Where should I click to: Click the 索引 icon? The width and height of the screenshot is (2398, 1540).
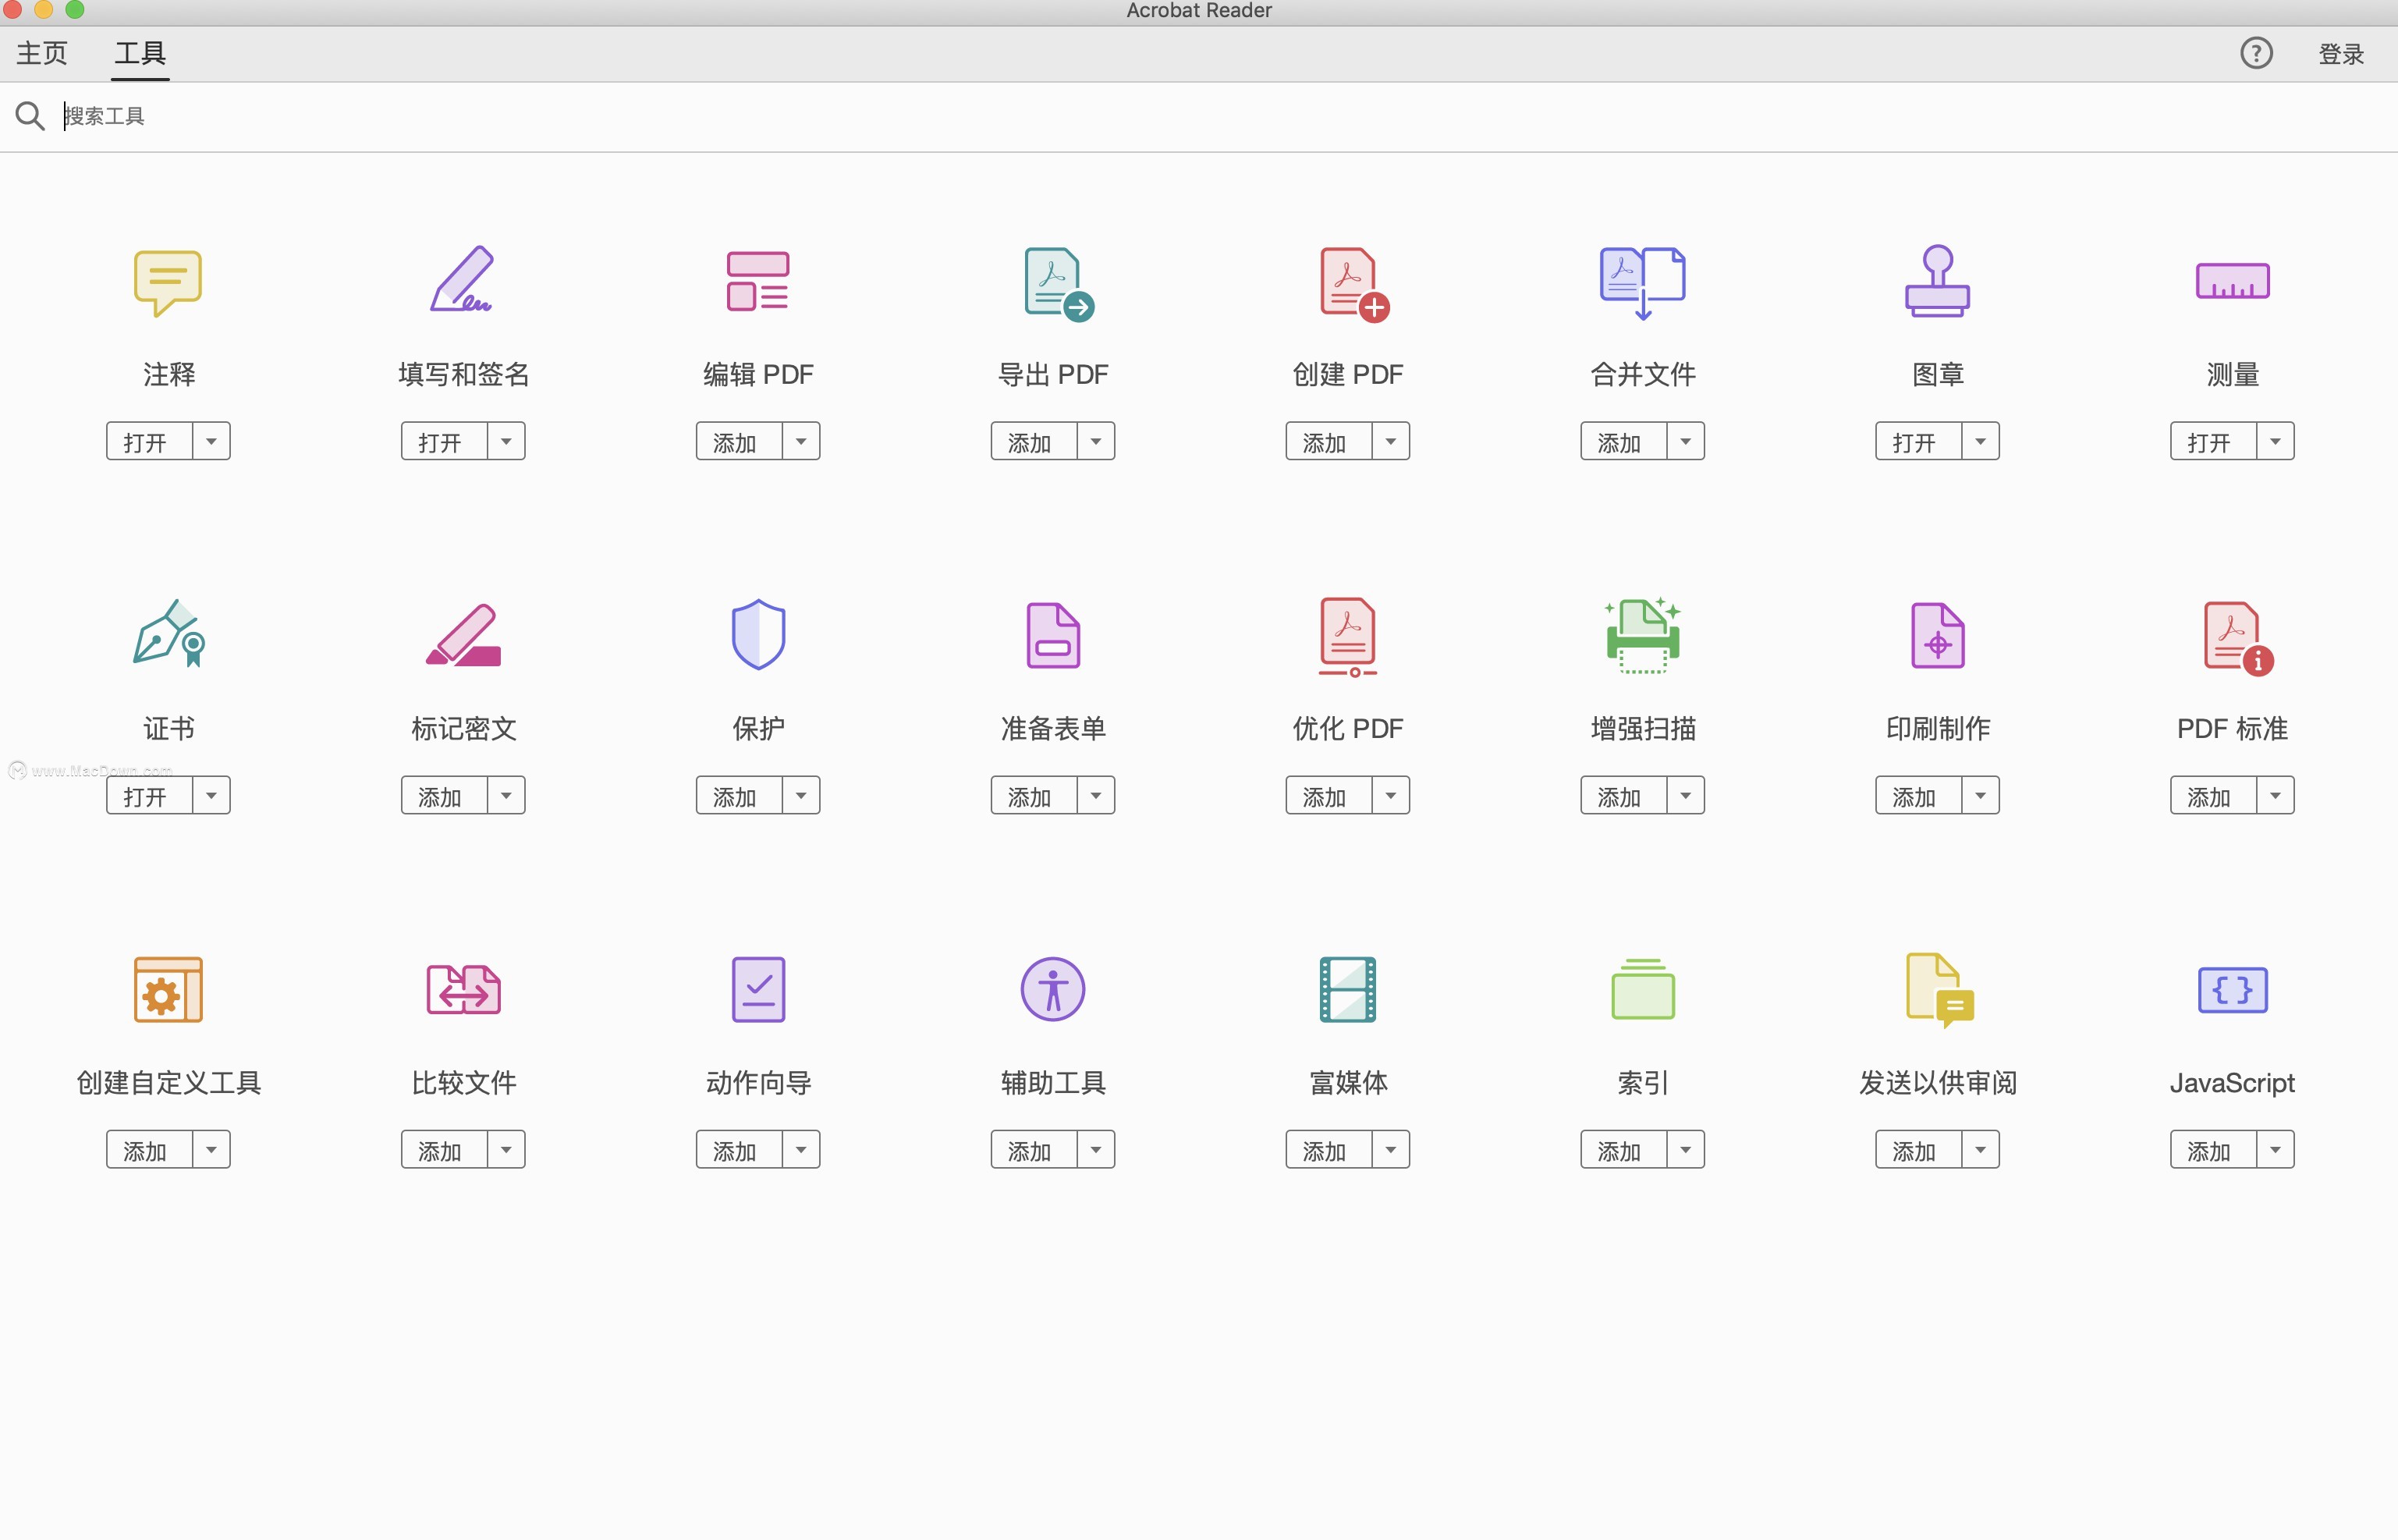(1642, 990)
